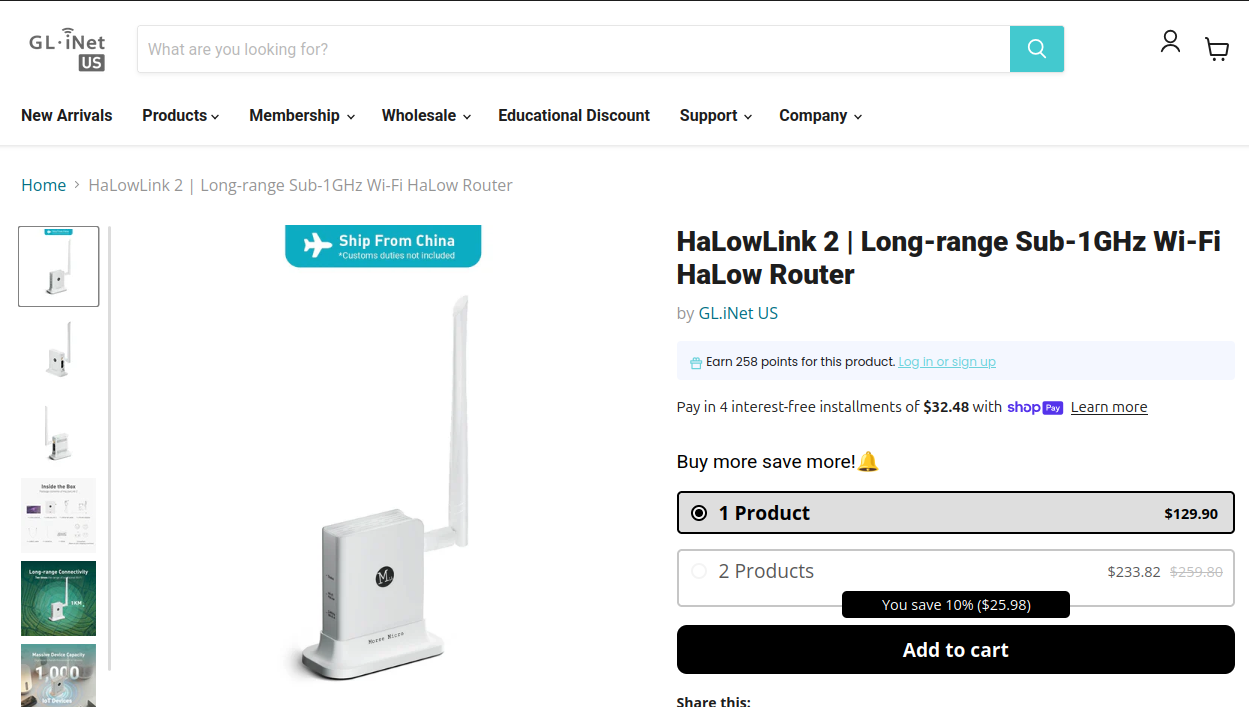Click the Add to cart button
The width and height of the screenshot is (1249, 707).
[x=956, y=650]
